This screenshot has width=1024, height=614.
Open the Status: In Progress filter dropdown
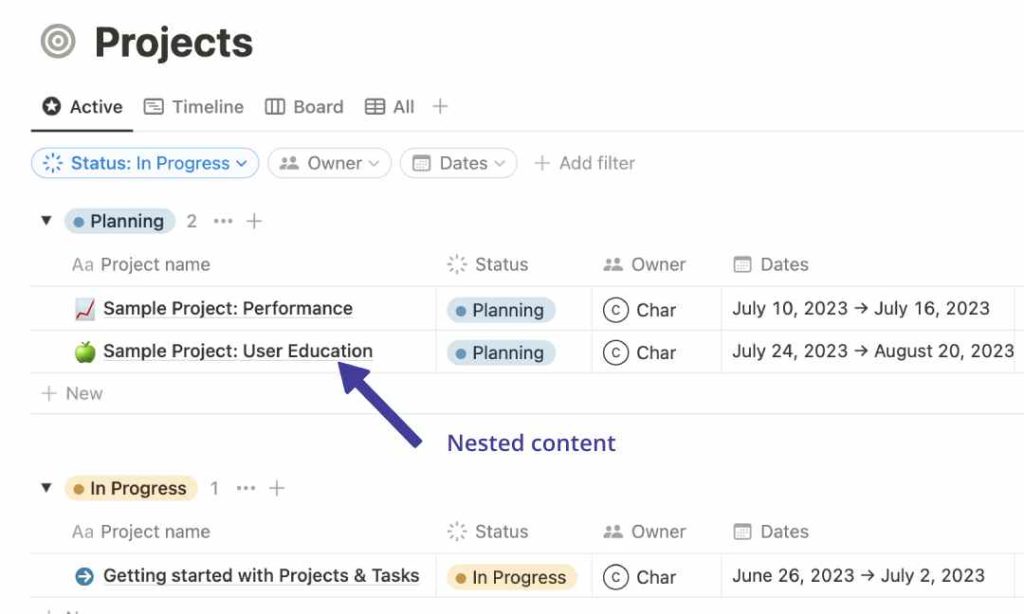[x=144, y=162]
